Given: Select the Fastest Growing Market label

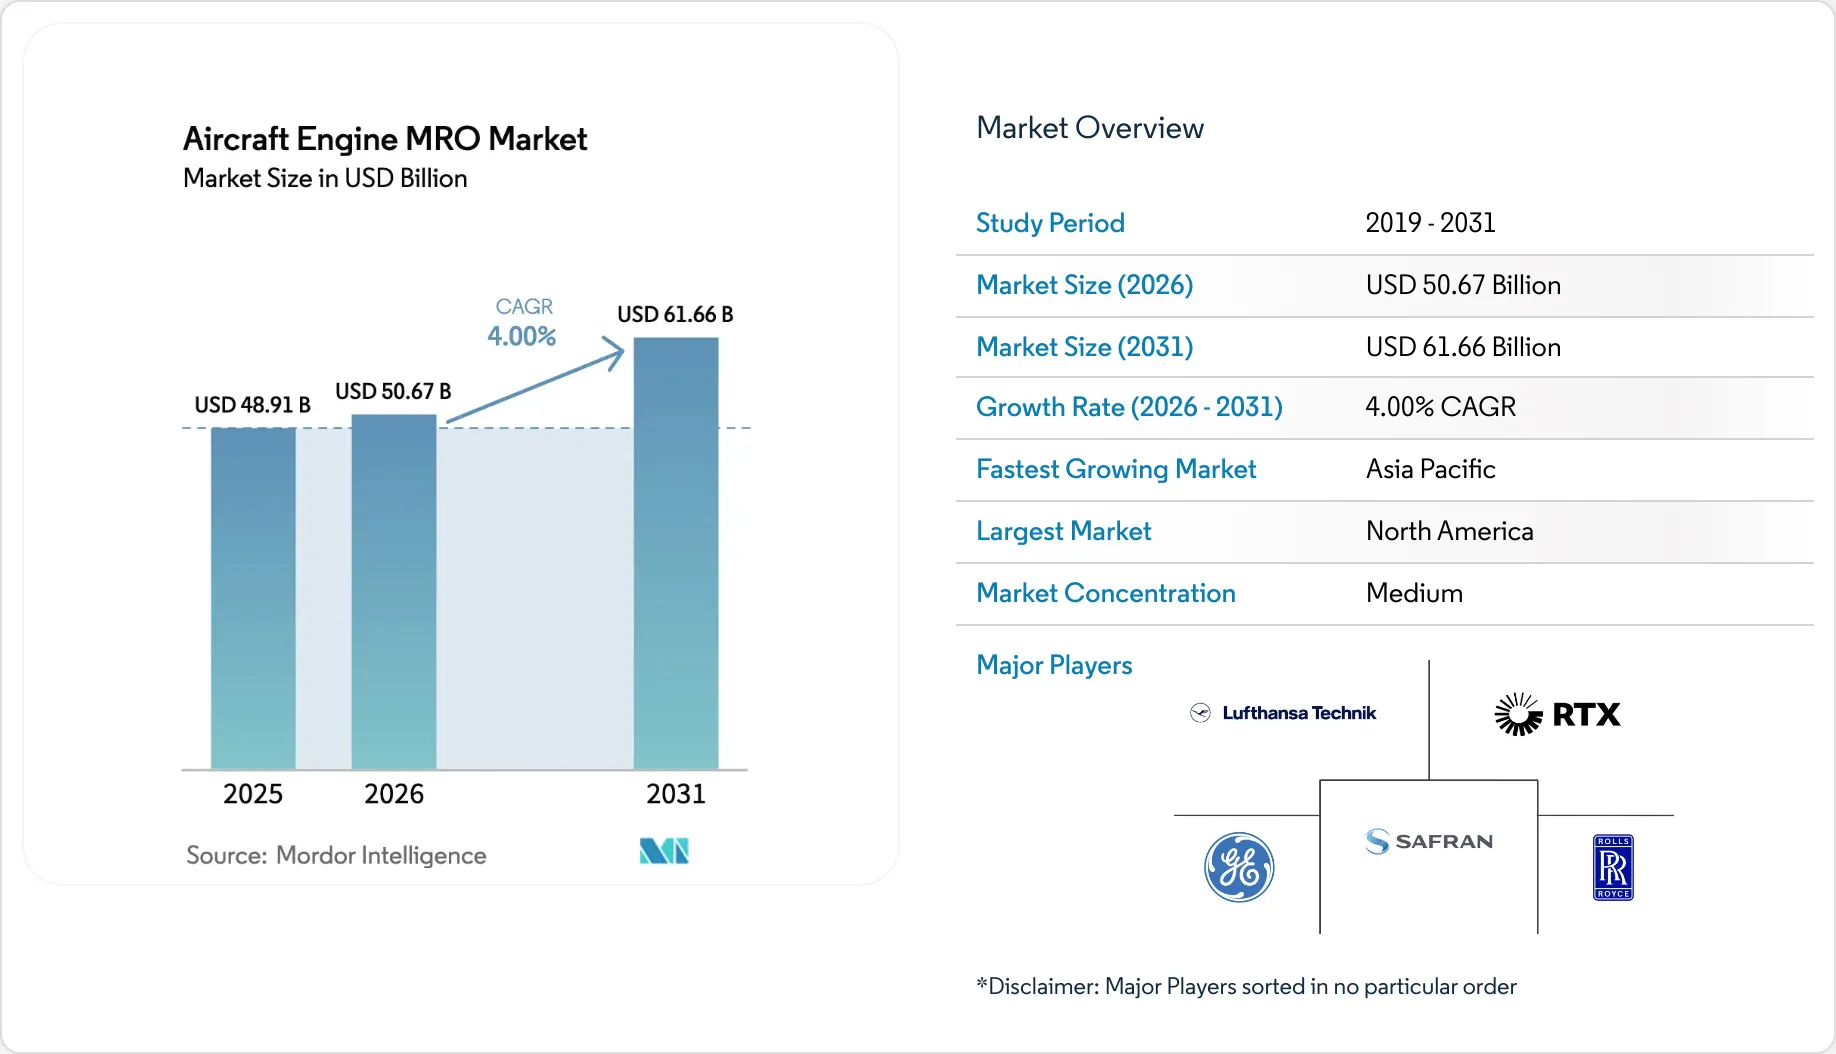Looking at the screenshot, I should click(x=1116, y=469).
